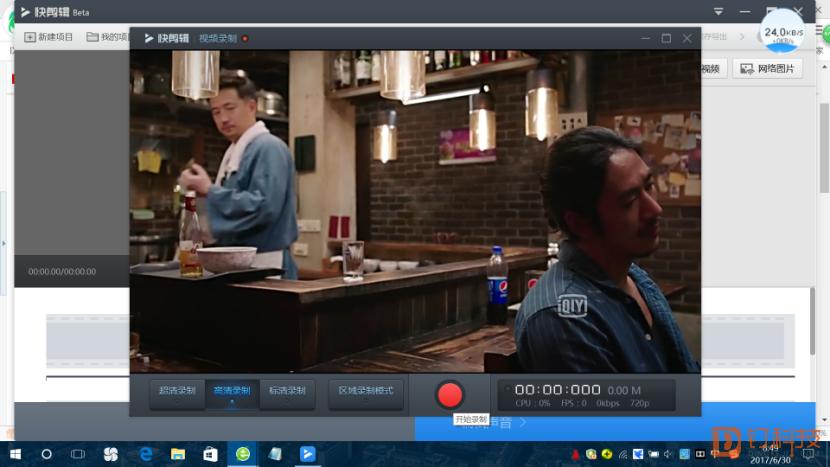Open the volume speaker tray icon
830x467 pixels.
[x=668, y=454]
